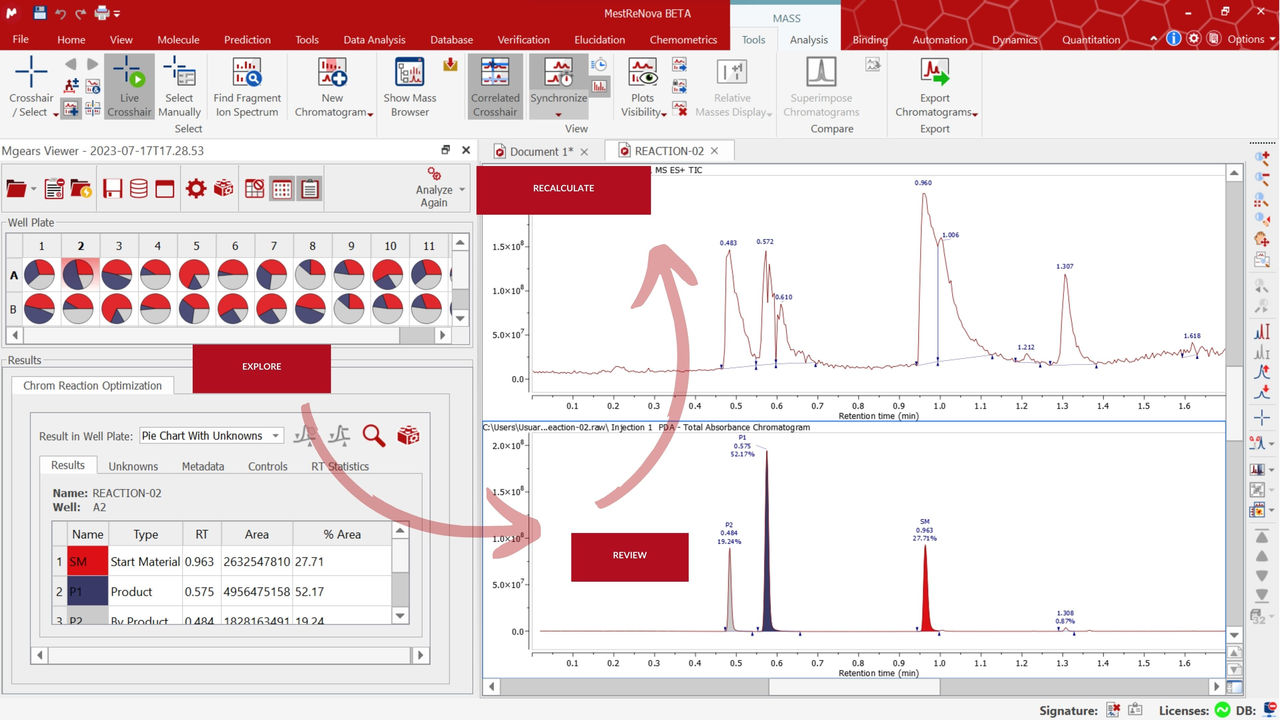Close the REACTION-02 document tab
The height and width of the screenshot is (720, 1280).
click(x=716, y=151)
